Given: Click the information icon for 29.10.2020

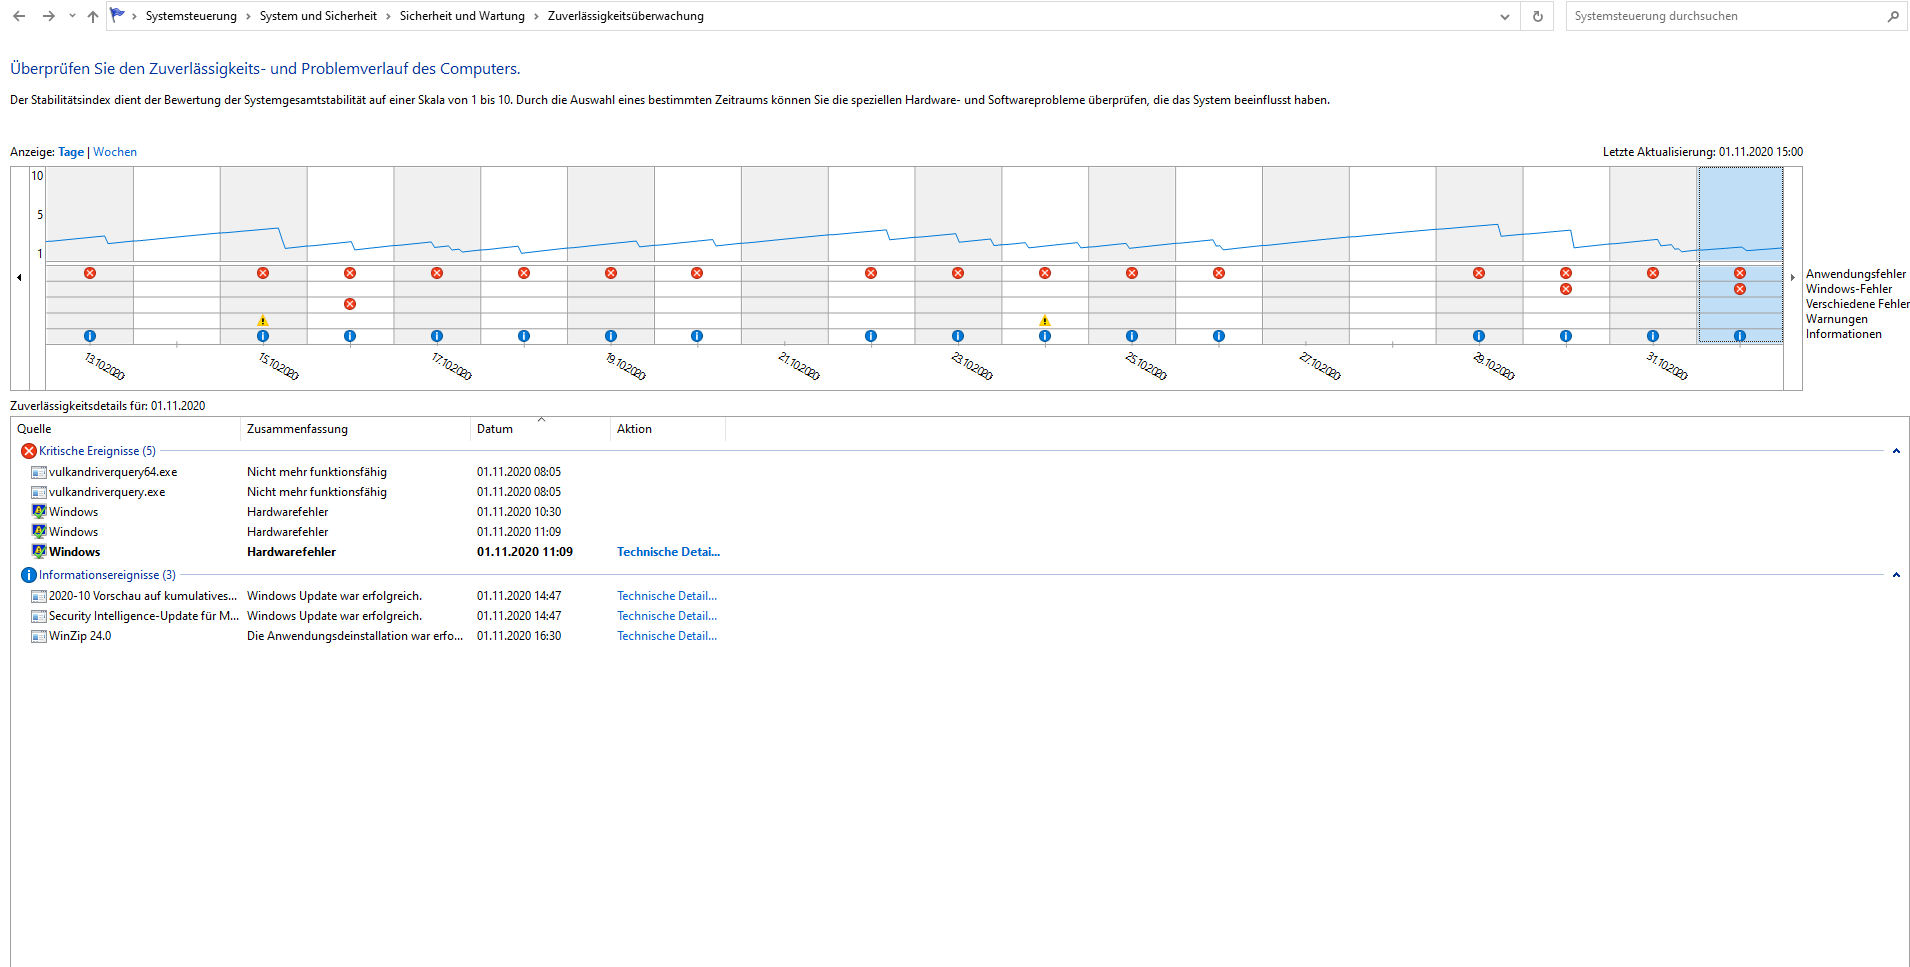Looking at the screenshot, I should pos(1479,336).
